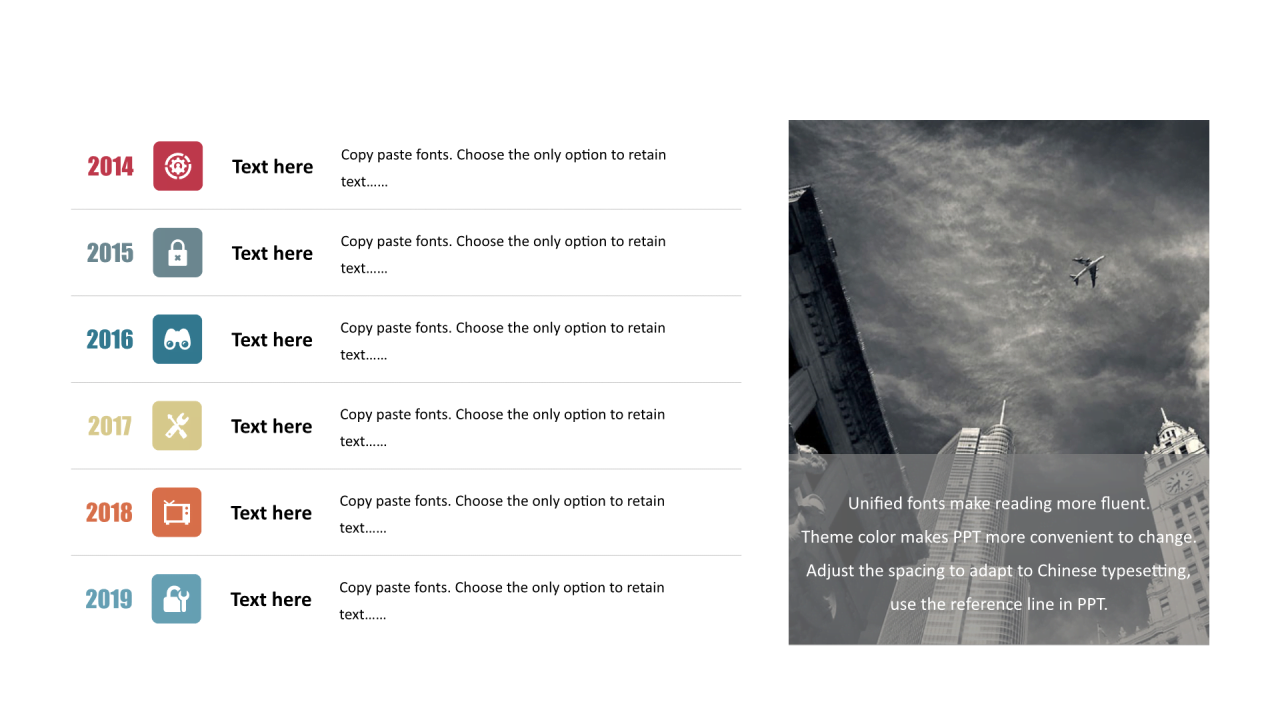1280x720 pixels.
Task: Select the blue unlocked padlock icon beside 2019
Action: click(176, 599)
